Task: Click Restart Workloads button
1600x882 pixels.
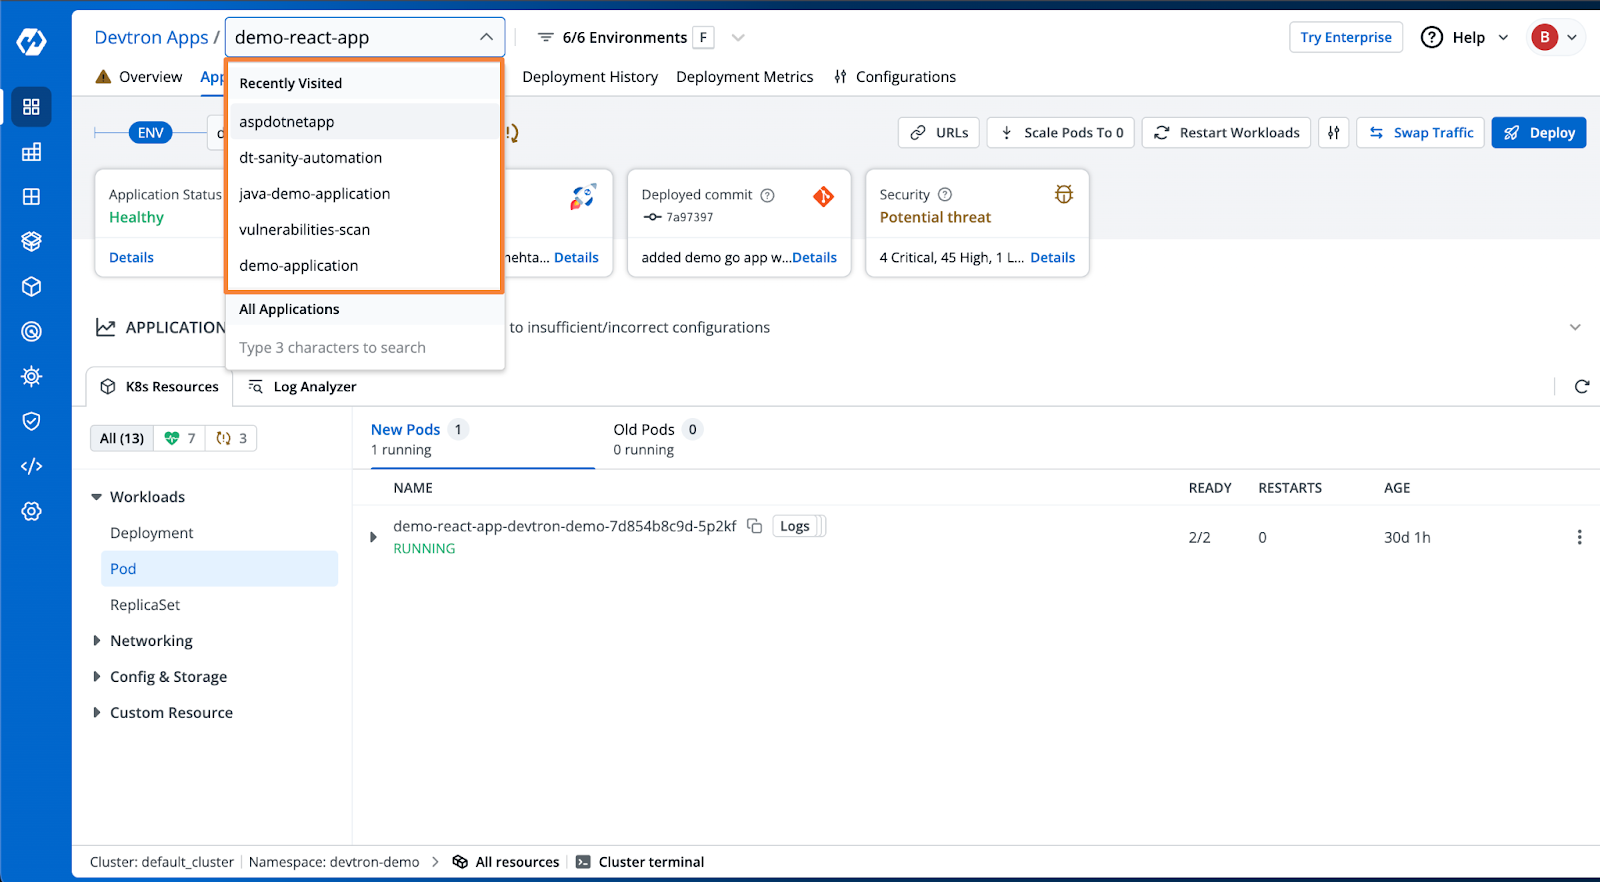Action: coord(1226,132)
